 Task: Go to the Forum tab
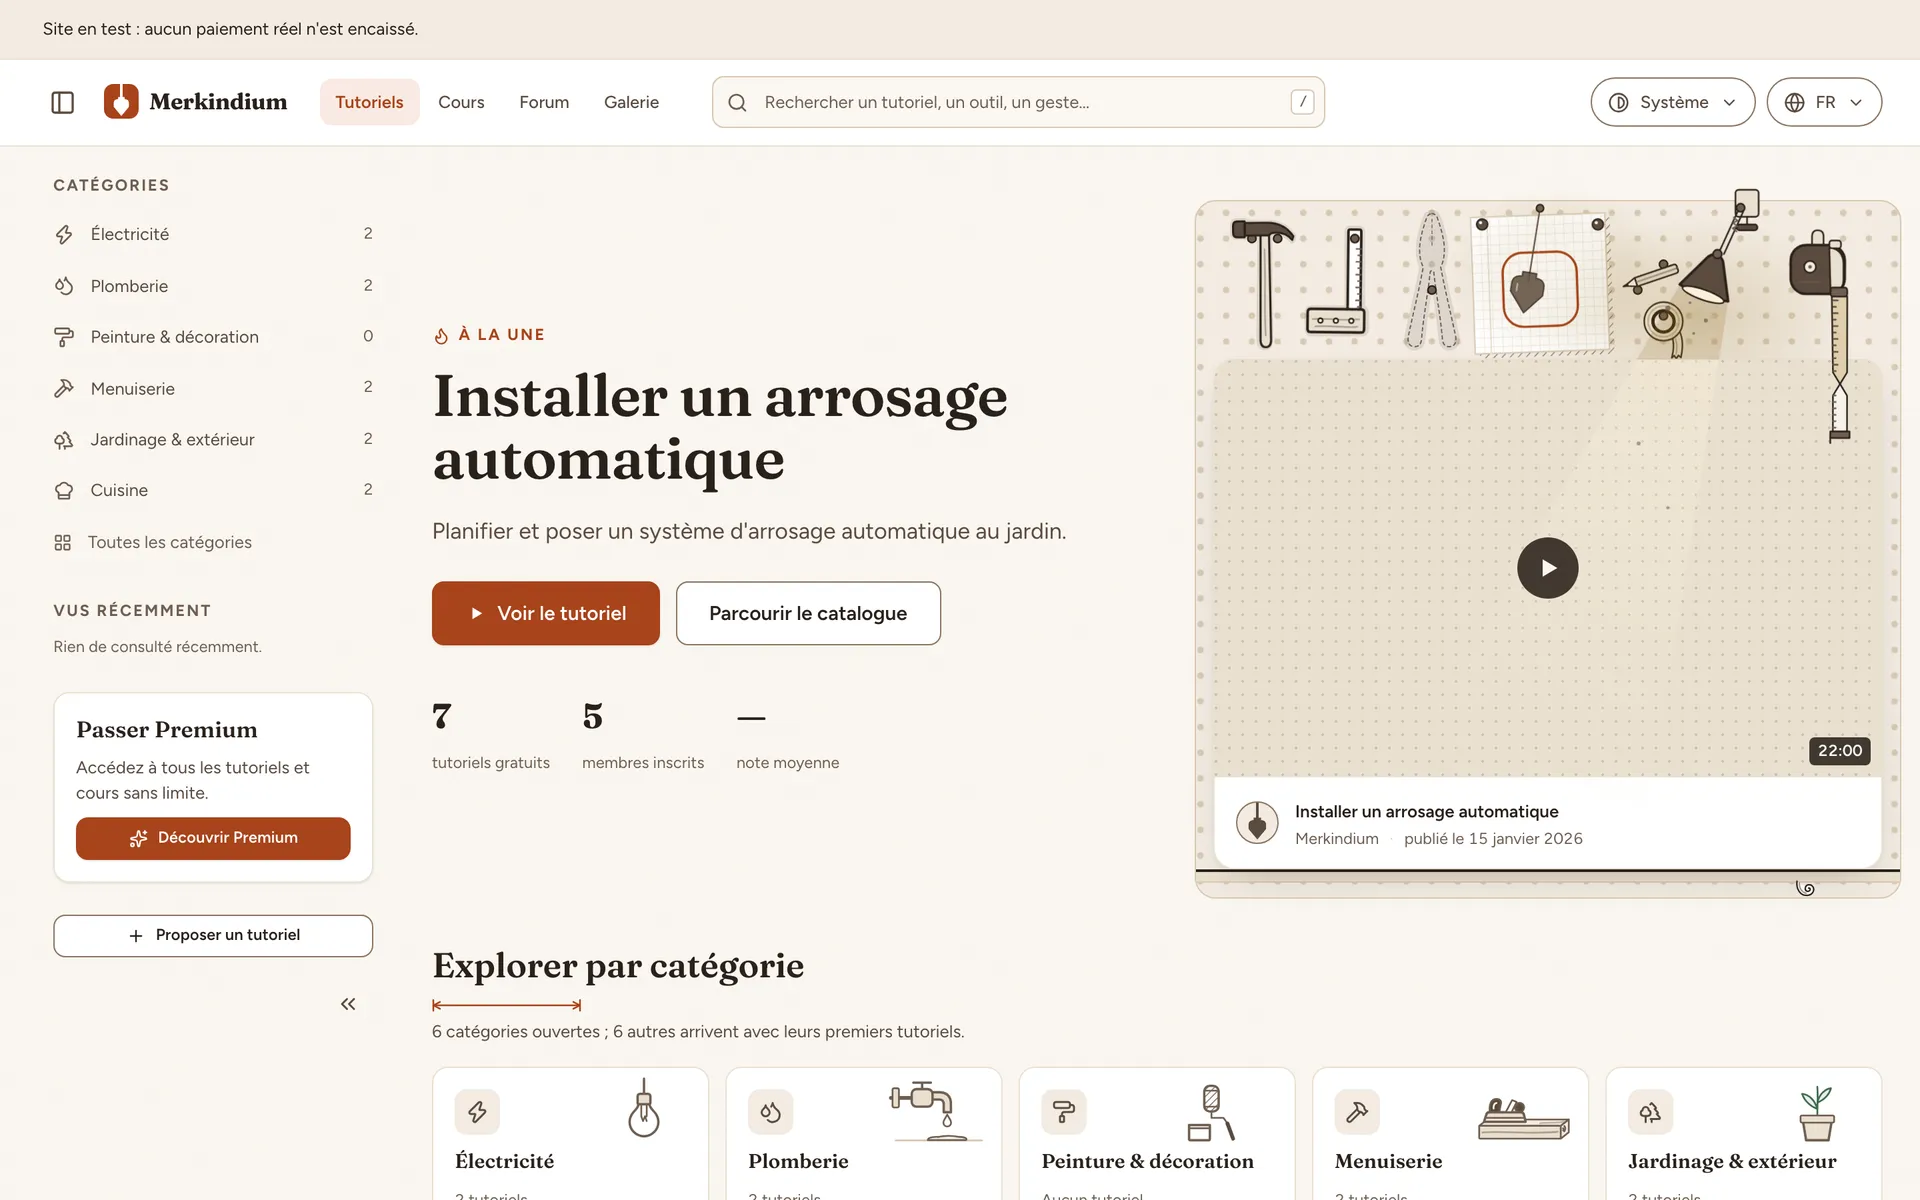point(544,102)
